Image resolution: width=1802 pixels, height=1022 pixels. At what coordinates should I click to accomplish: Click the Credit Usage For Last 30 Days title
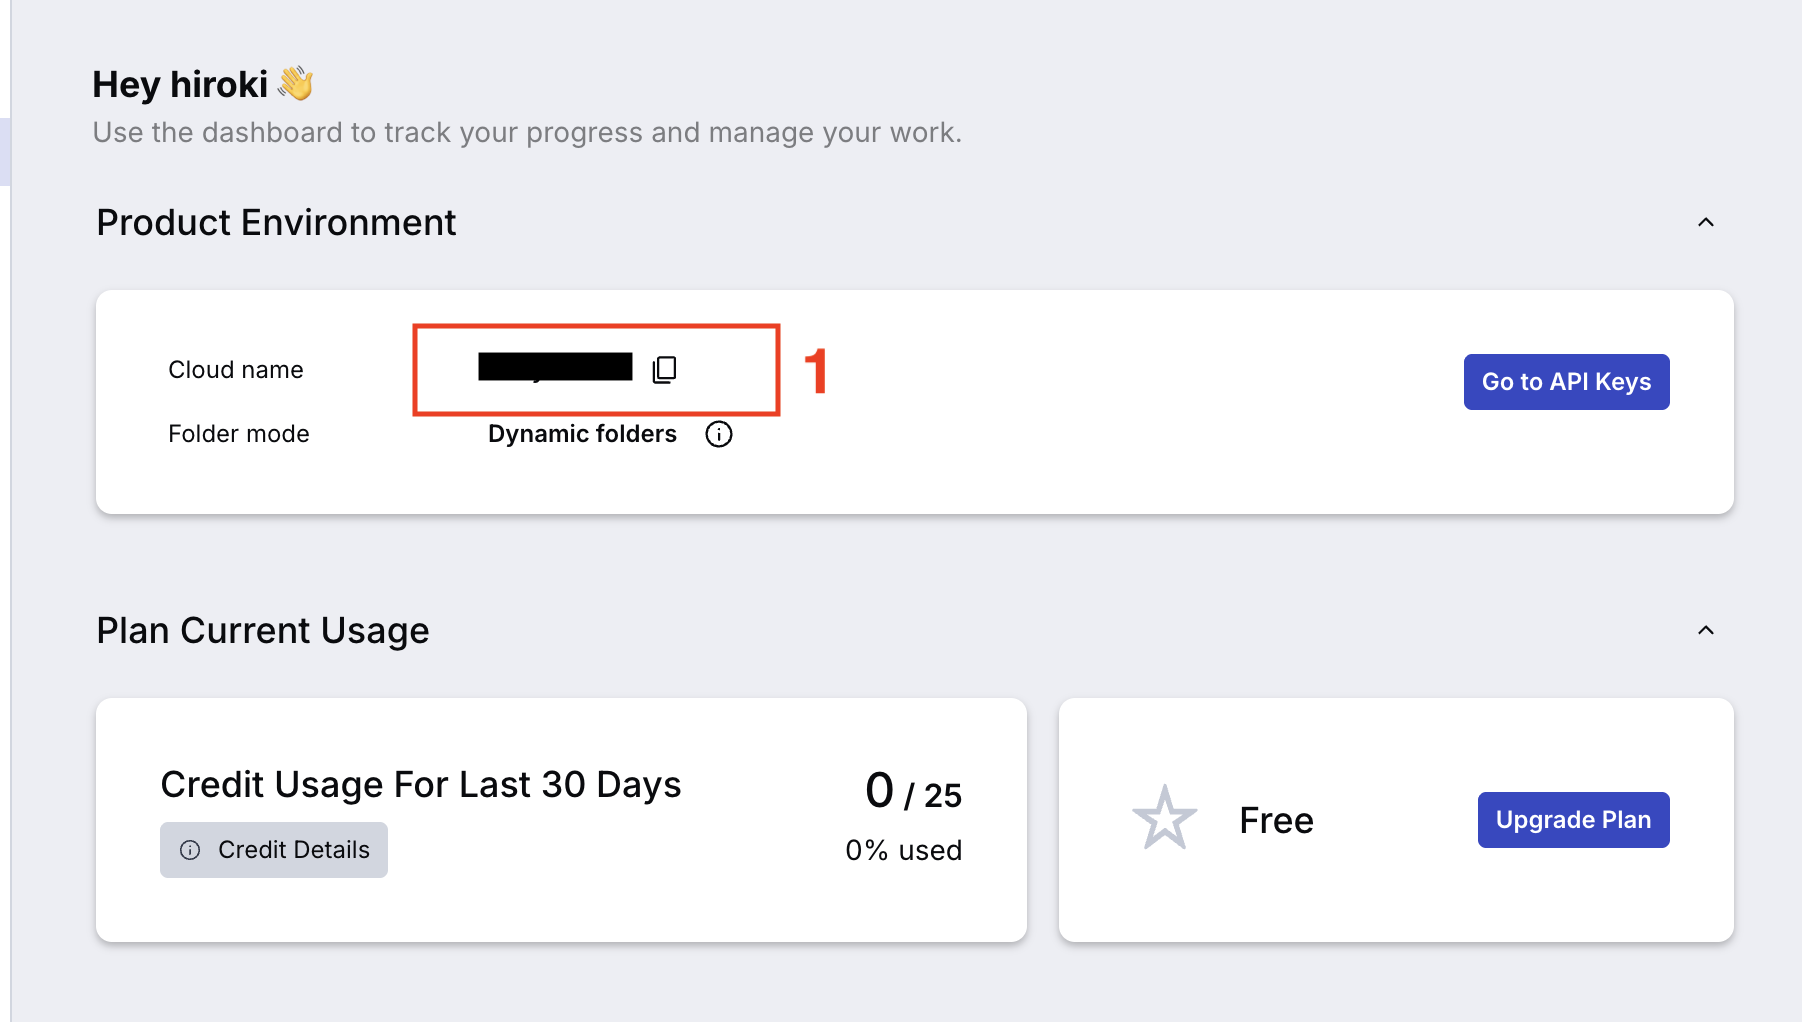click(x=421, y=785)
